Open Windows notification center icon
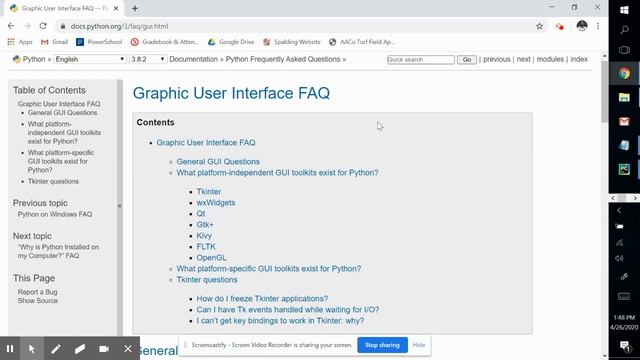Viewport: 640px width, 360px height. (x=624, y=347)
